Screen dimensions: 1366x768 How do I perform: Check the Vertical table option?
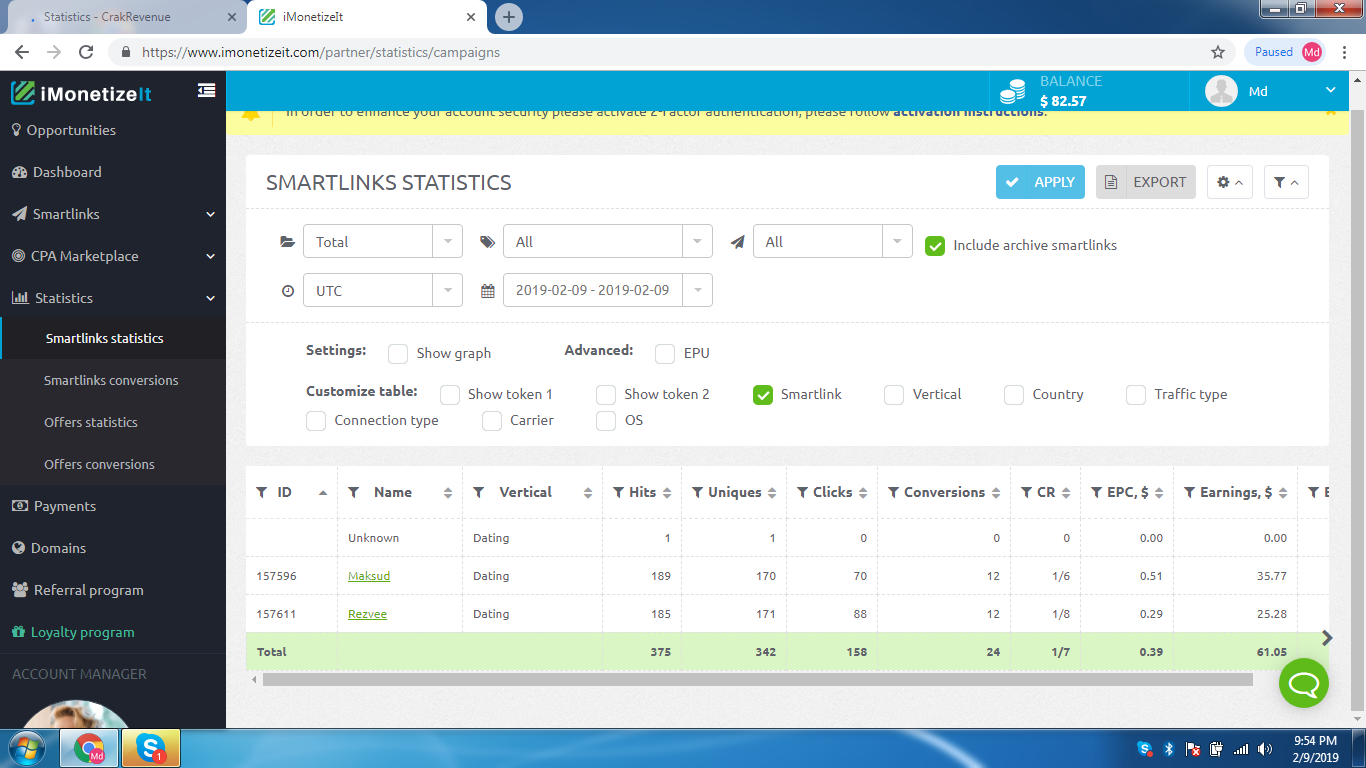[x=894, y=394]
